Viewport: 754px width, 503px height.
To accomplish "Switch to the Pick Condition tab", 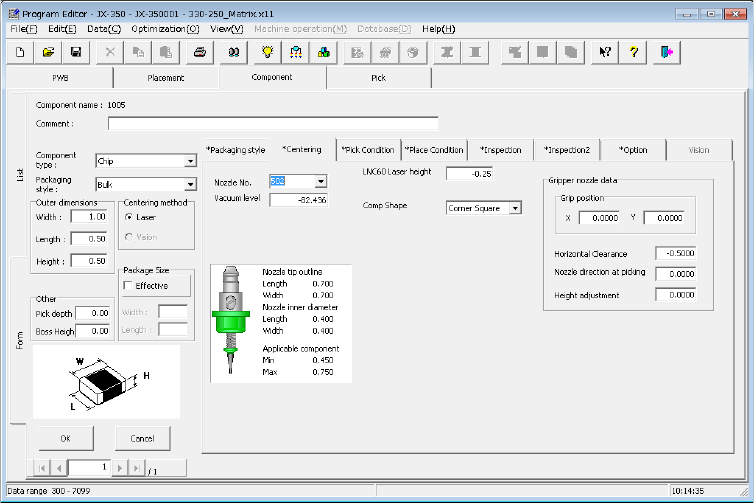I will click(369, 150).
